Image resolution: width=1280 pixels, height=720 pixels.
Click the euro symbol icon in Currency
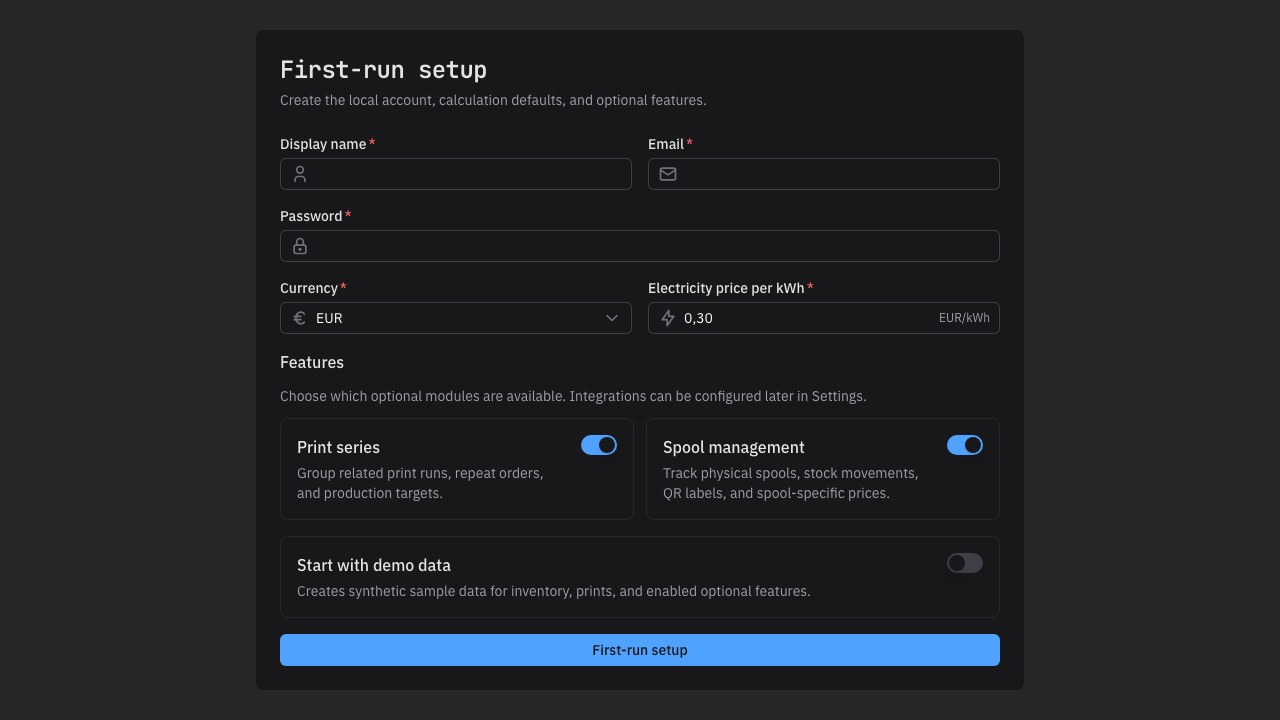[300, 318]
